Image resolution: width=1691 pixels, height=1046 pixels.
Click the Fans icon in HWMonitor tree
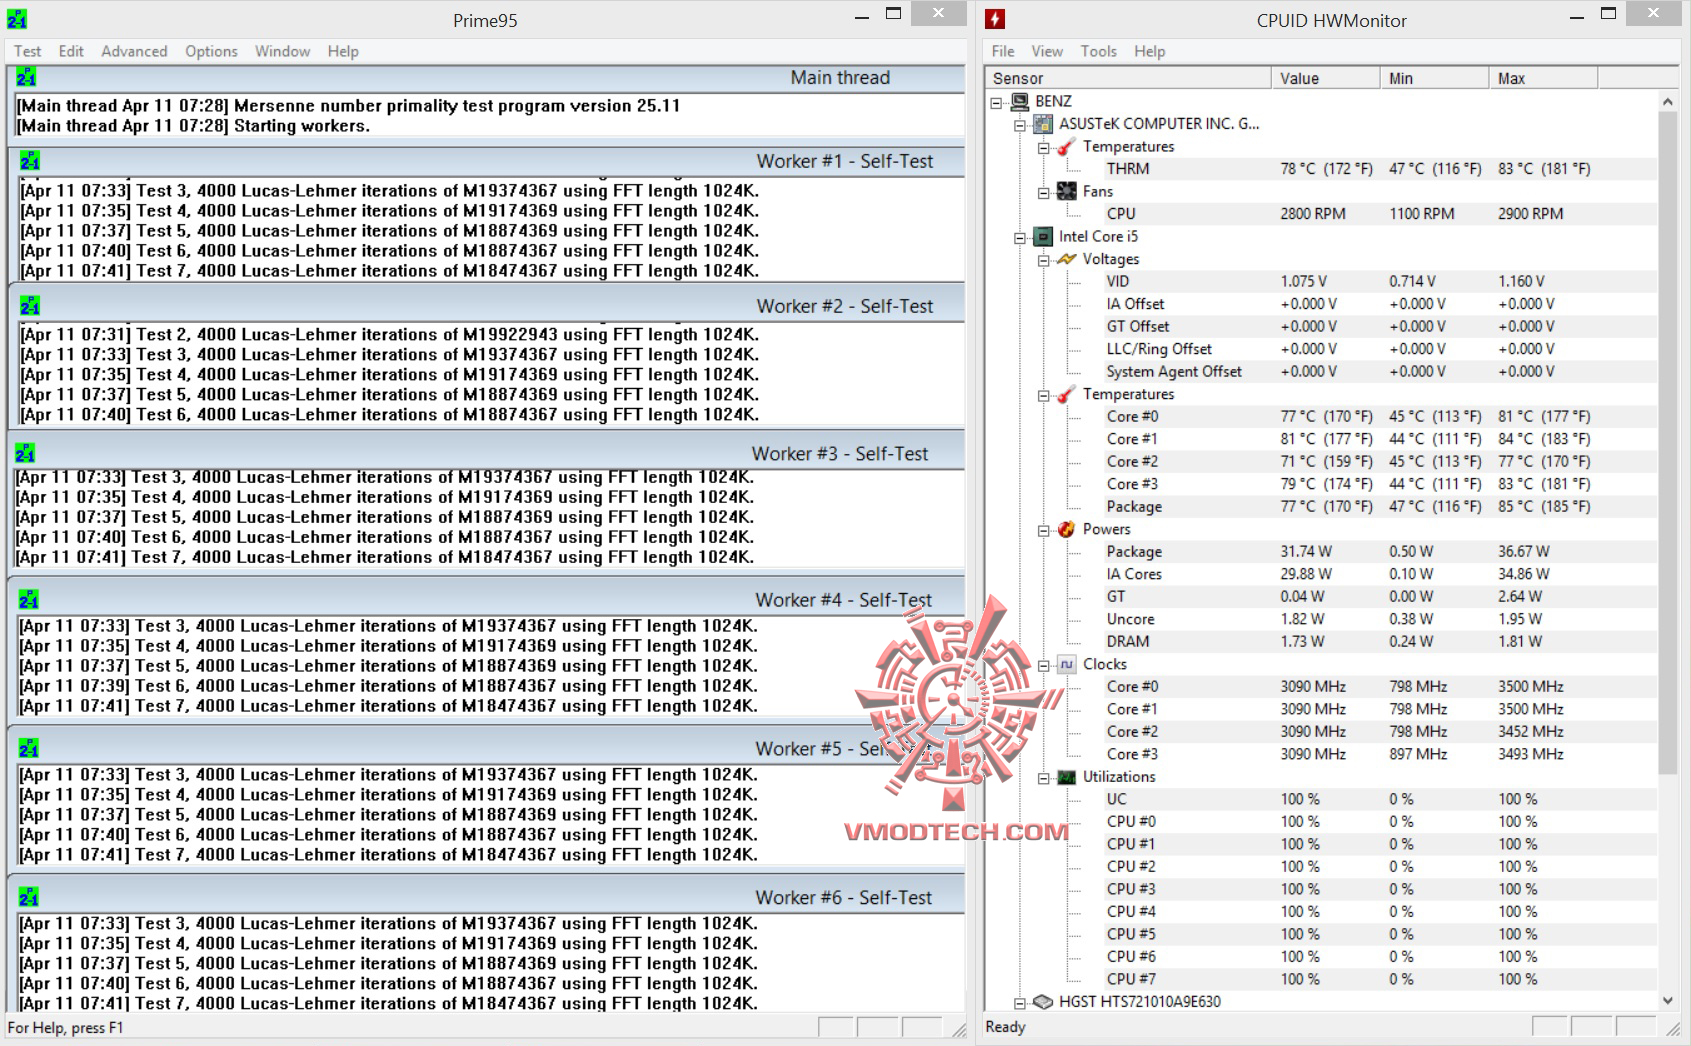coord(1067,191)
